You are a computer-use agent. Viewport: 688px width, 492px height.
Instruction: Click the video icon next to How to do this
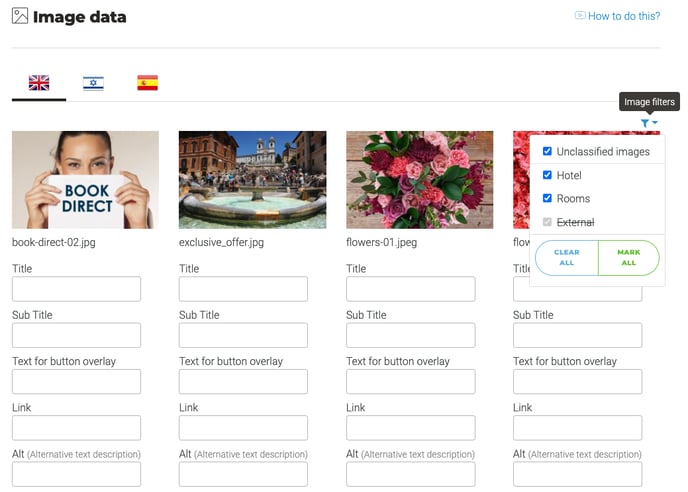click(x=580, y=16)
